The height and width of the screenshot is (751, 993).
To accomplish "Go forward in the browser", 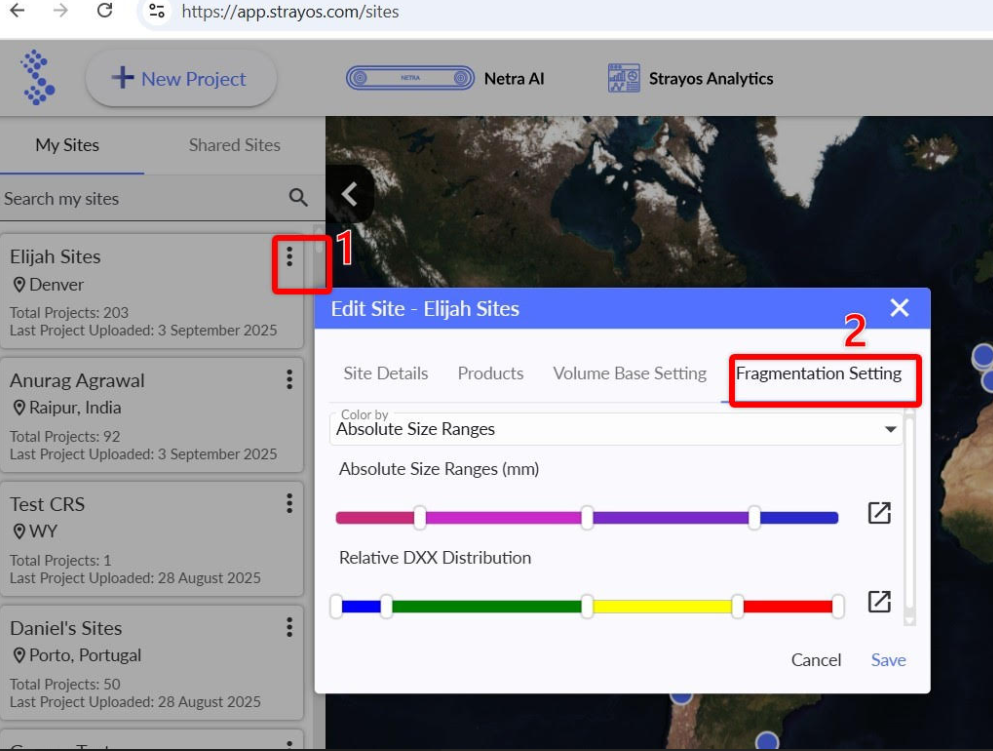I will click(x=60, y=11).
